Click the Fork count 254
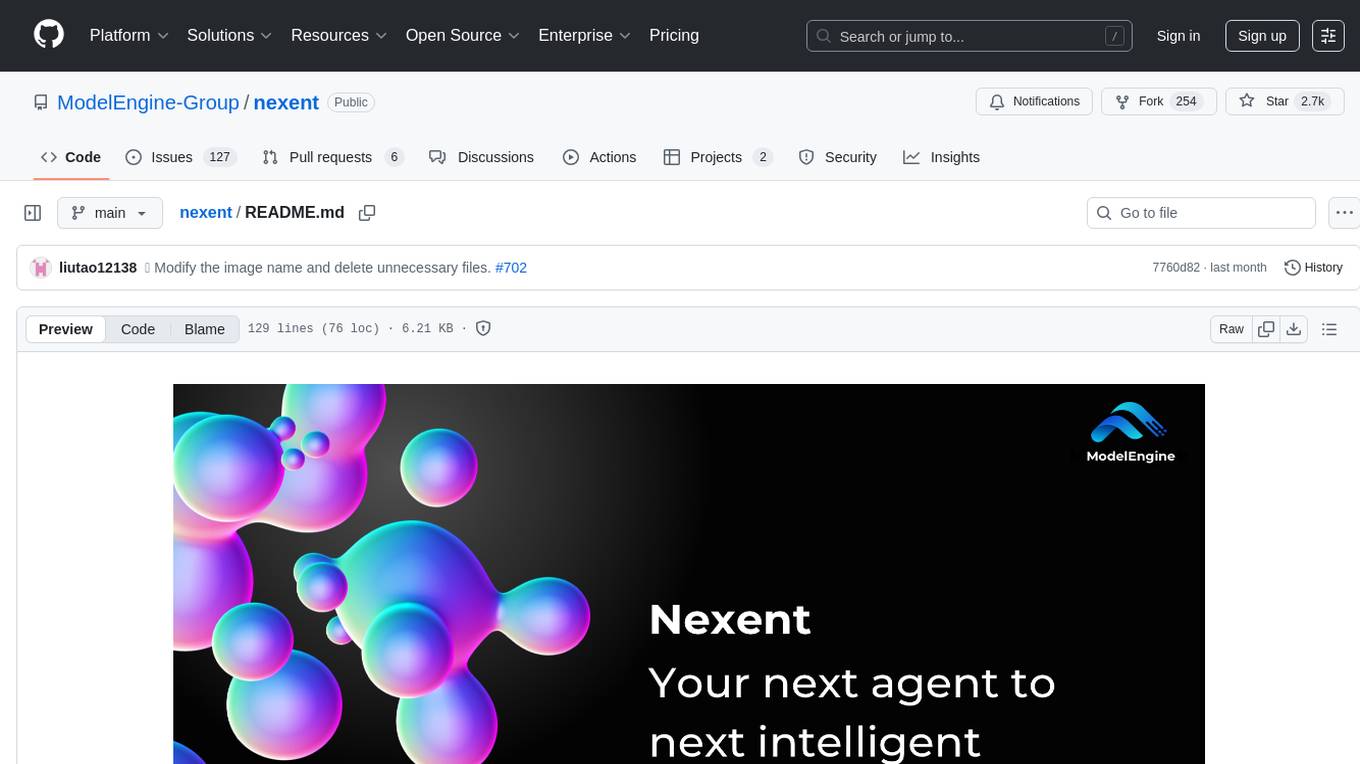Screen dimensions: 1360x764 [1186, 102]
